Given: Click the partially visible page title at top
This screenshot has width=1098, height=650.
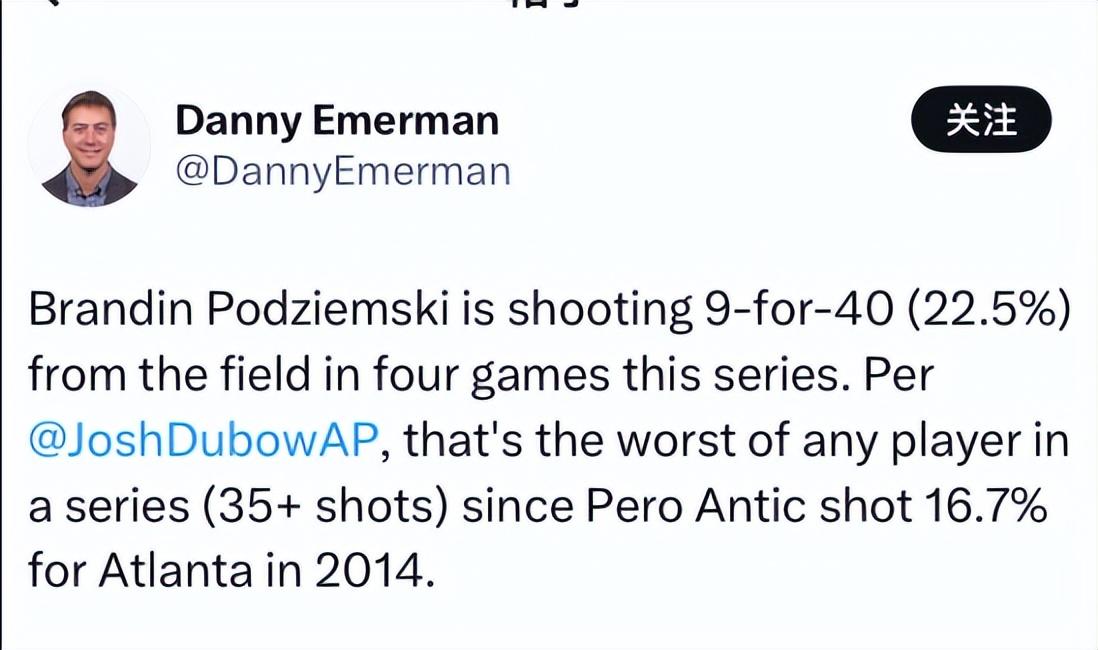Looking at the screenshot, I should [x=545, y=4].
